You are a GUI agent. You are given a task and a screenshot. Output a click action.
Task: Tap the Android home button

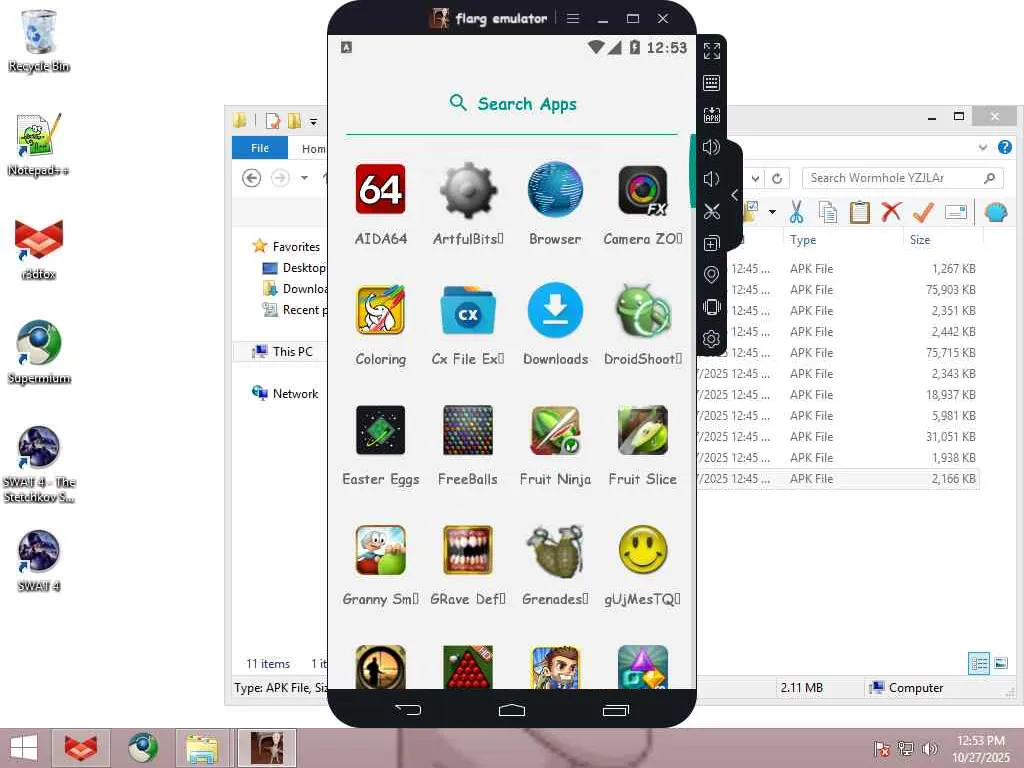512,709
